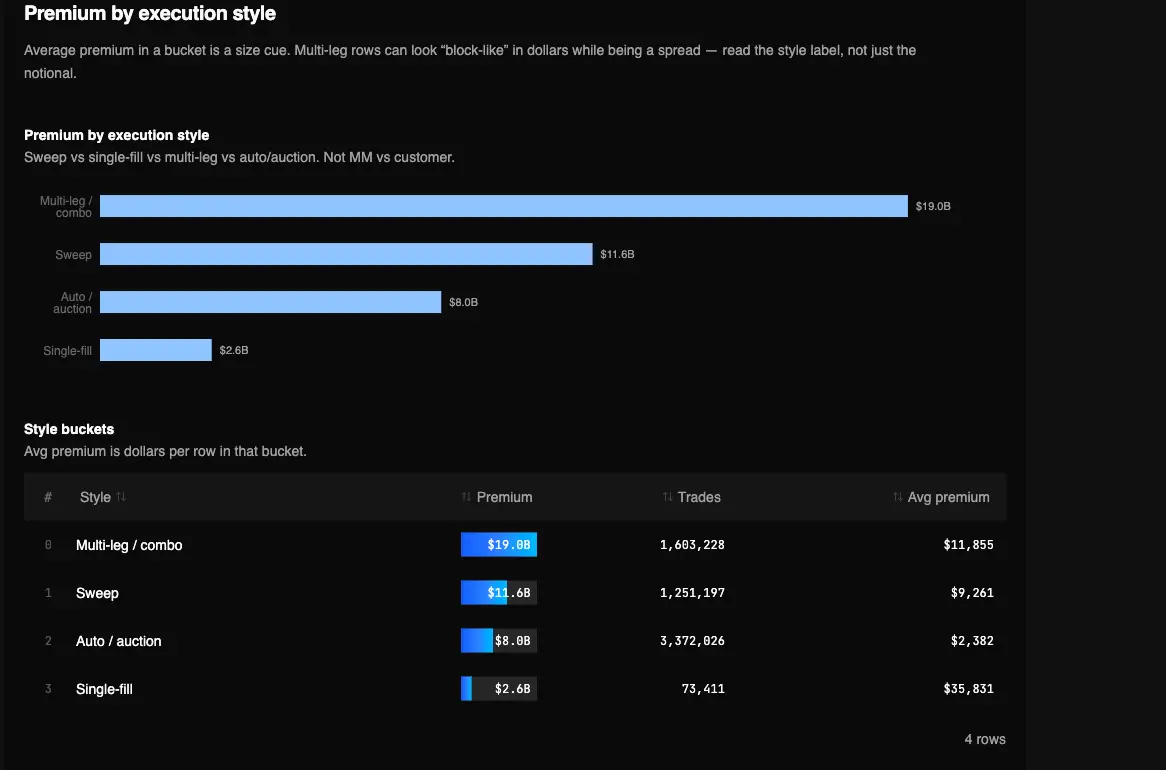Click trades value 73,411

[x=703, y=689]
